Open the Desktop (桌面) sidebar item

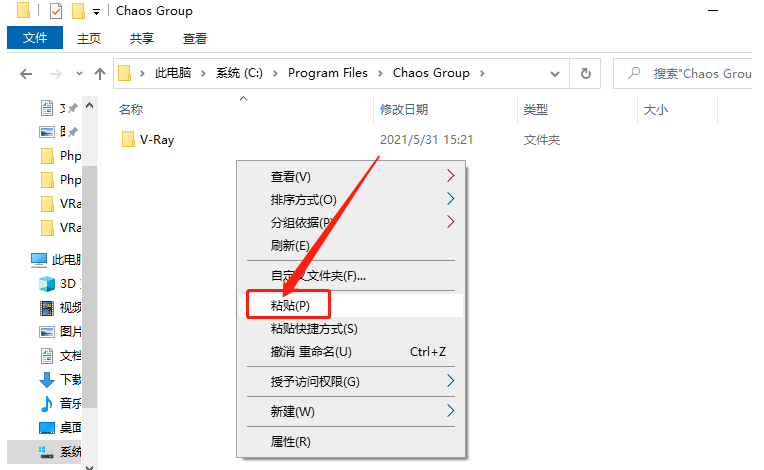[60, 428]
